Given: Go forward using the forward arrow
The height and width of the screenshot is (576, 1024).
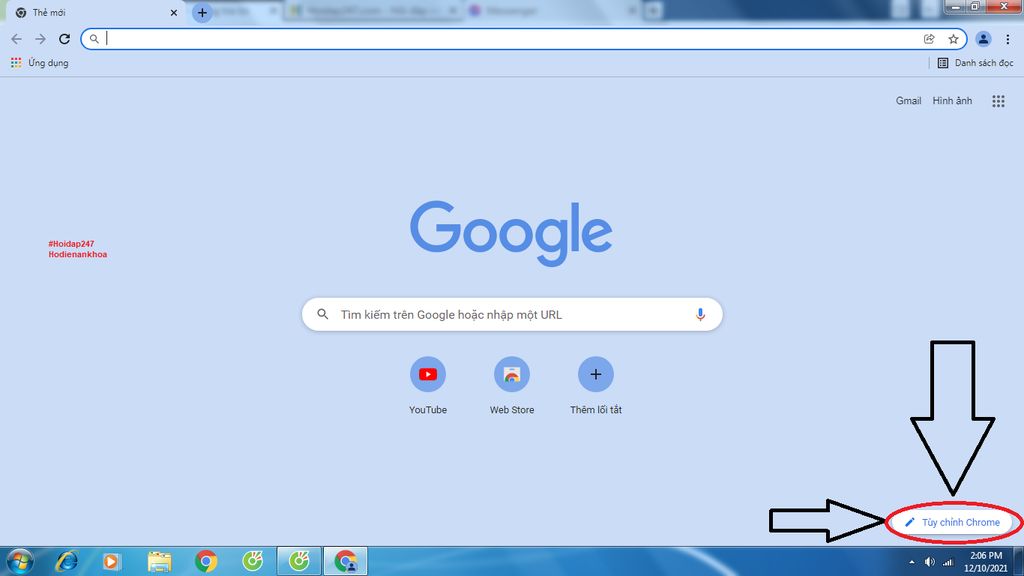Looking at the screenshot, I should (x=40, y=39).
